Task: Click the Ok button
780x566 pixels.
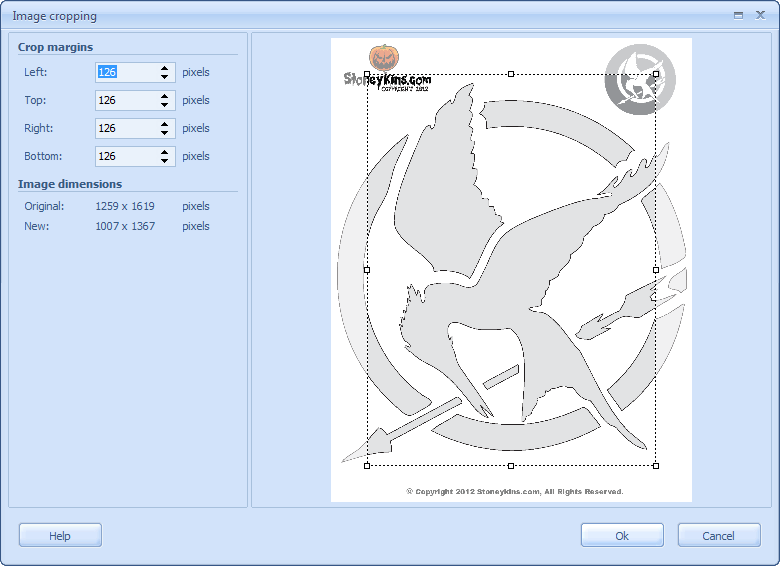Action: (622, 535)
